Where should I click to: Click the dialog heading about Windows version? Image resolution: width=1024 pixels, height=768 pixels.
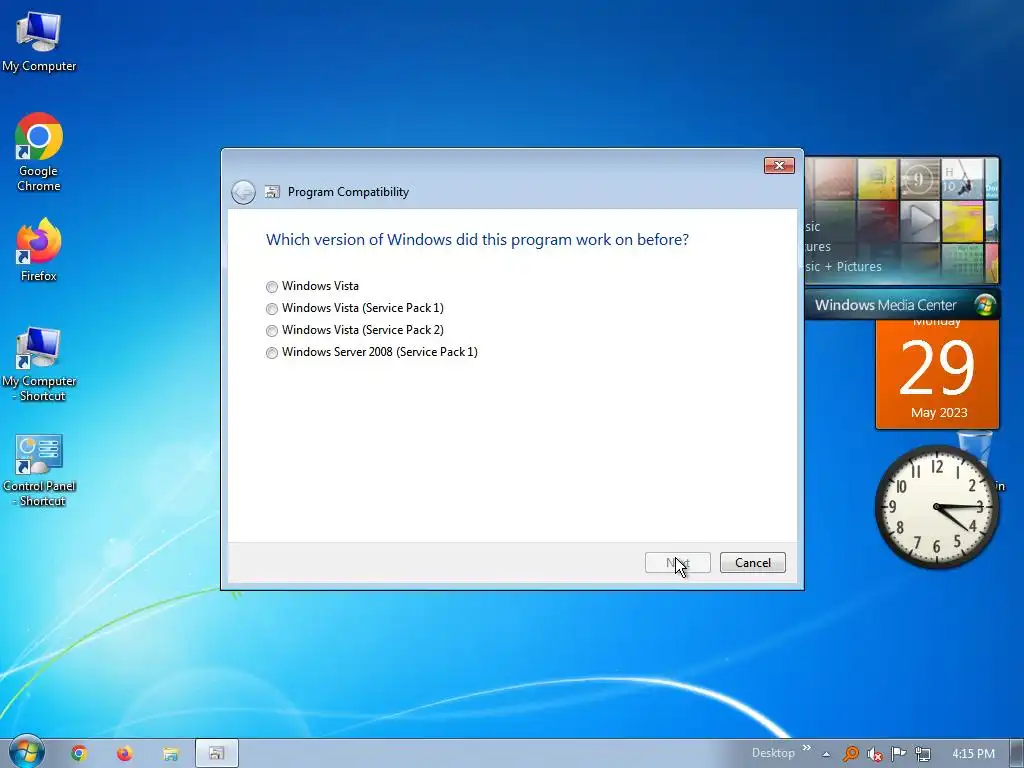tap(477, 240)
